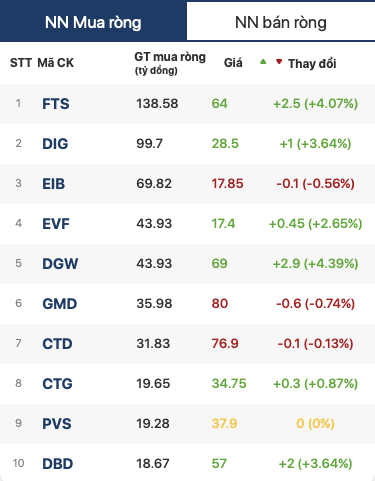375x481 pixels.
Task: Open the PVS ticker link
Action: click(x=57, y=424)
